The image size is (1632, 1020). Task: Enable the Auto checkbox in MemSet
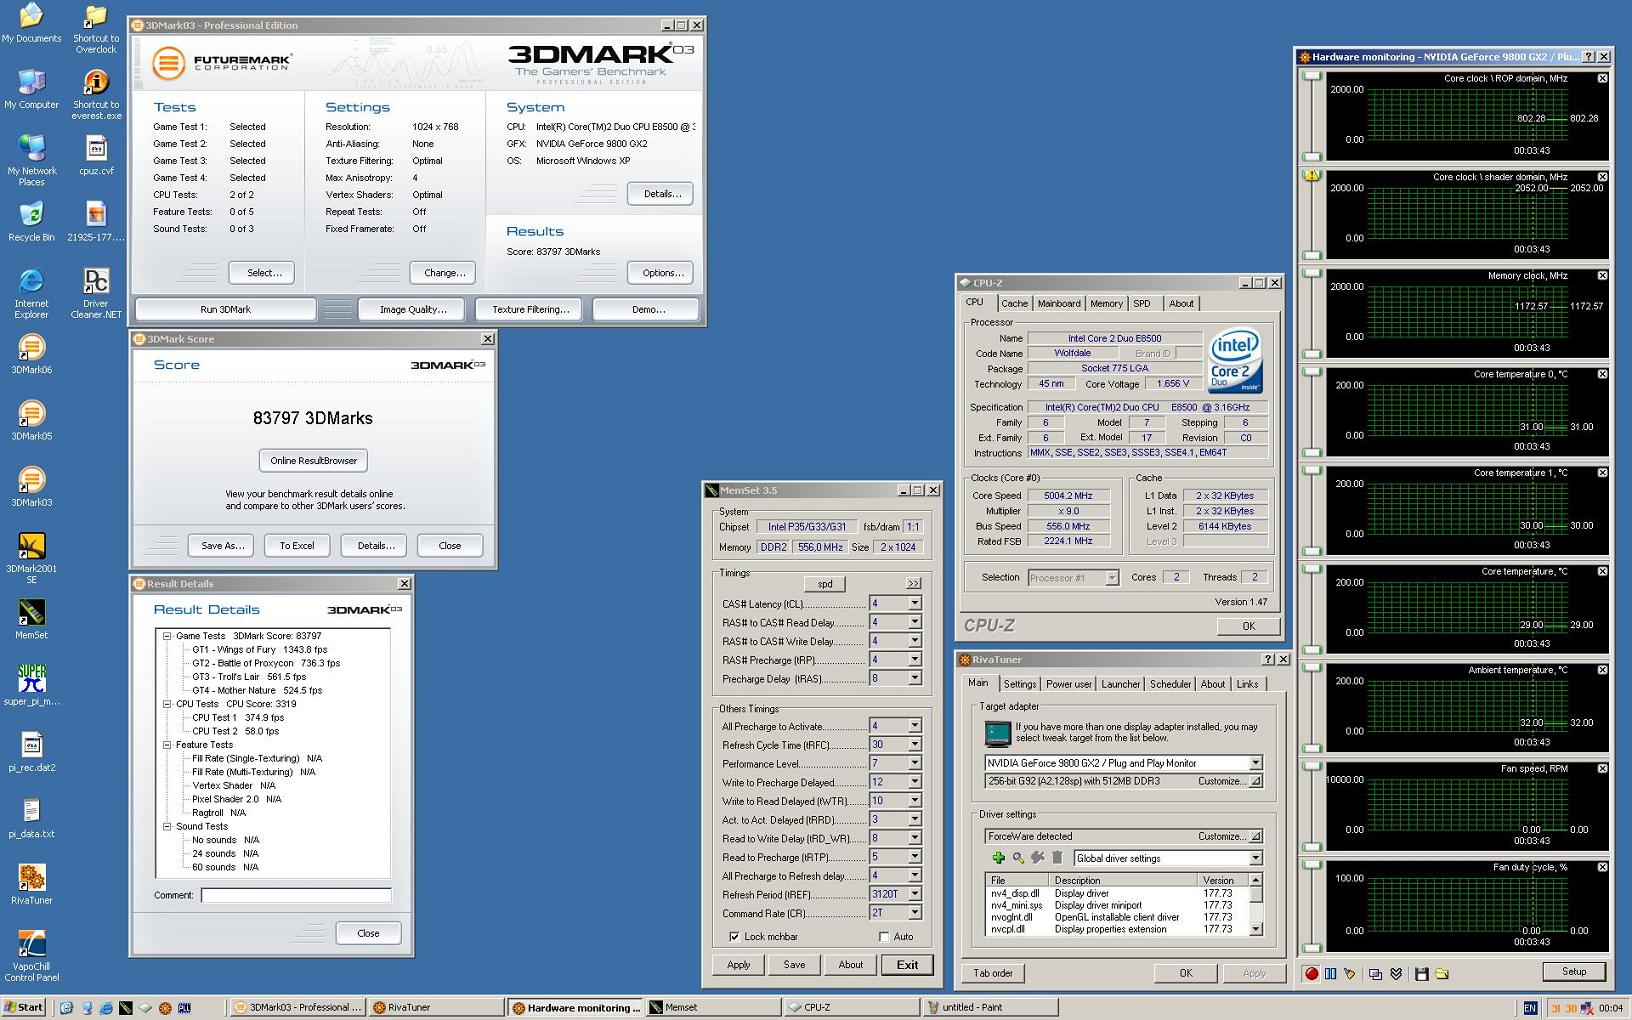coord(884,937)
